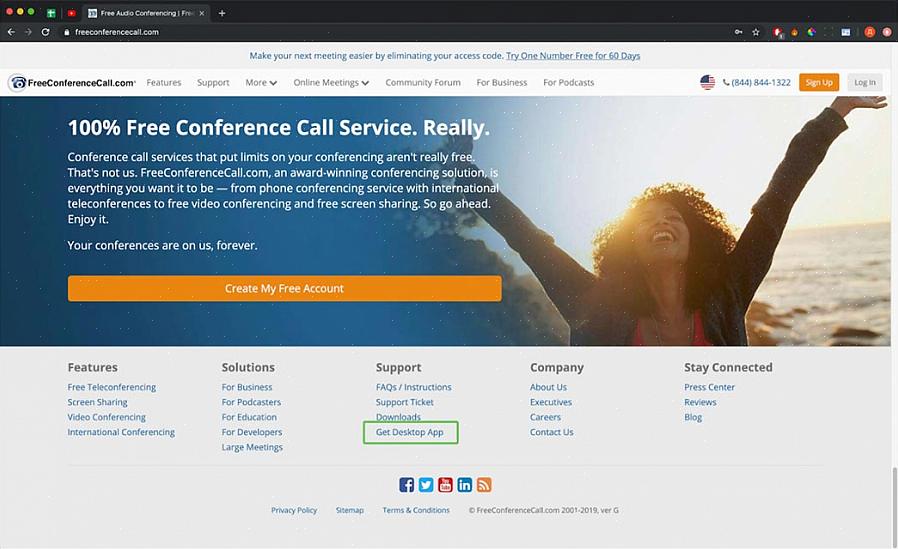
Task: Expand the More dropdown menu
Action: (261, 82)
